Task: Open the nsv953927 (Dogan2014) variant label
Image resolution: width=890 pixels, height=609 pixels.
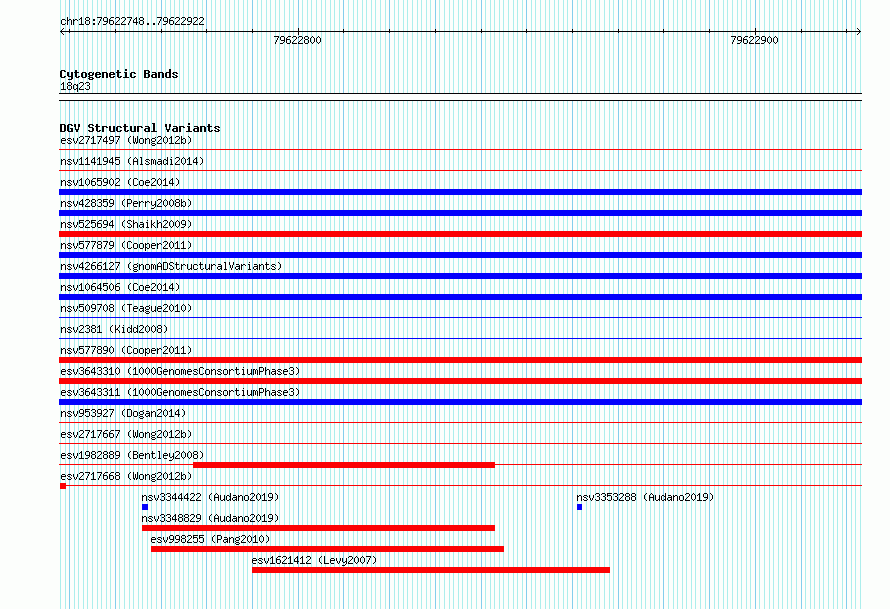Action: tap(123, 413)
